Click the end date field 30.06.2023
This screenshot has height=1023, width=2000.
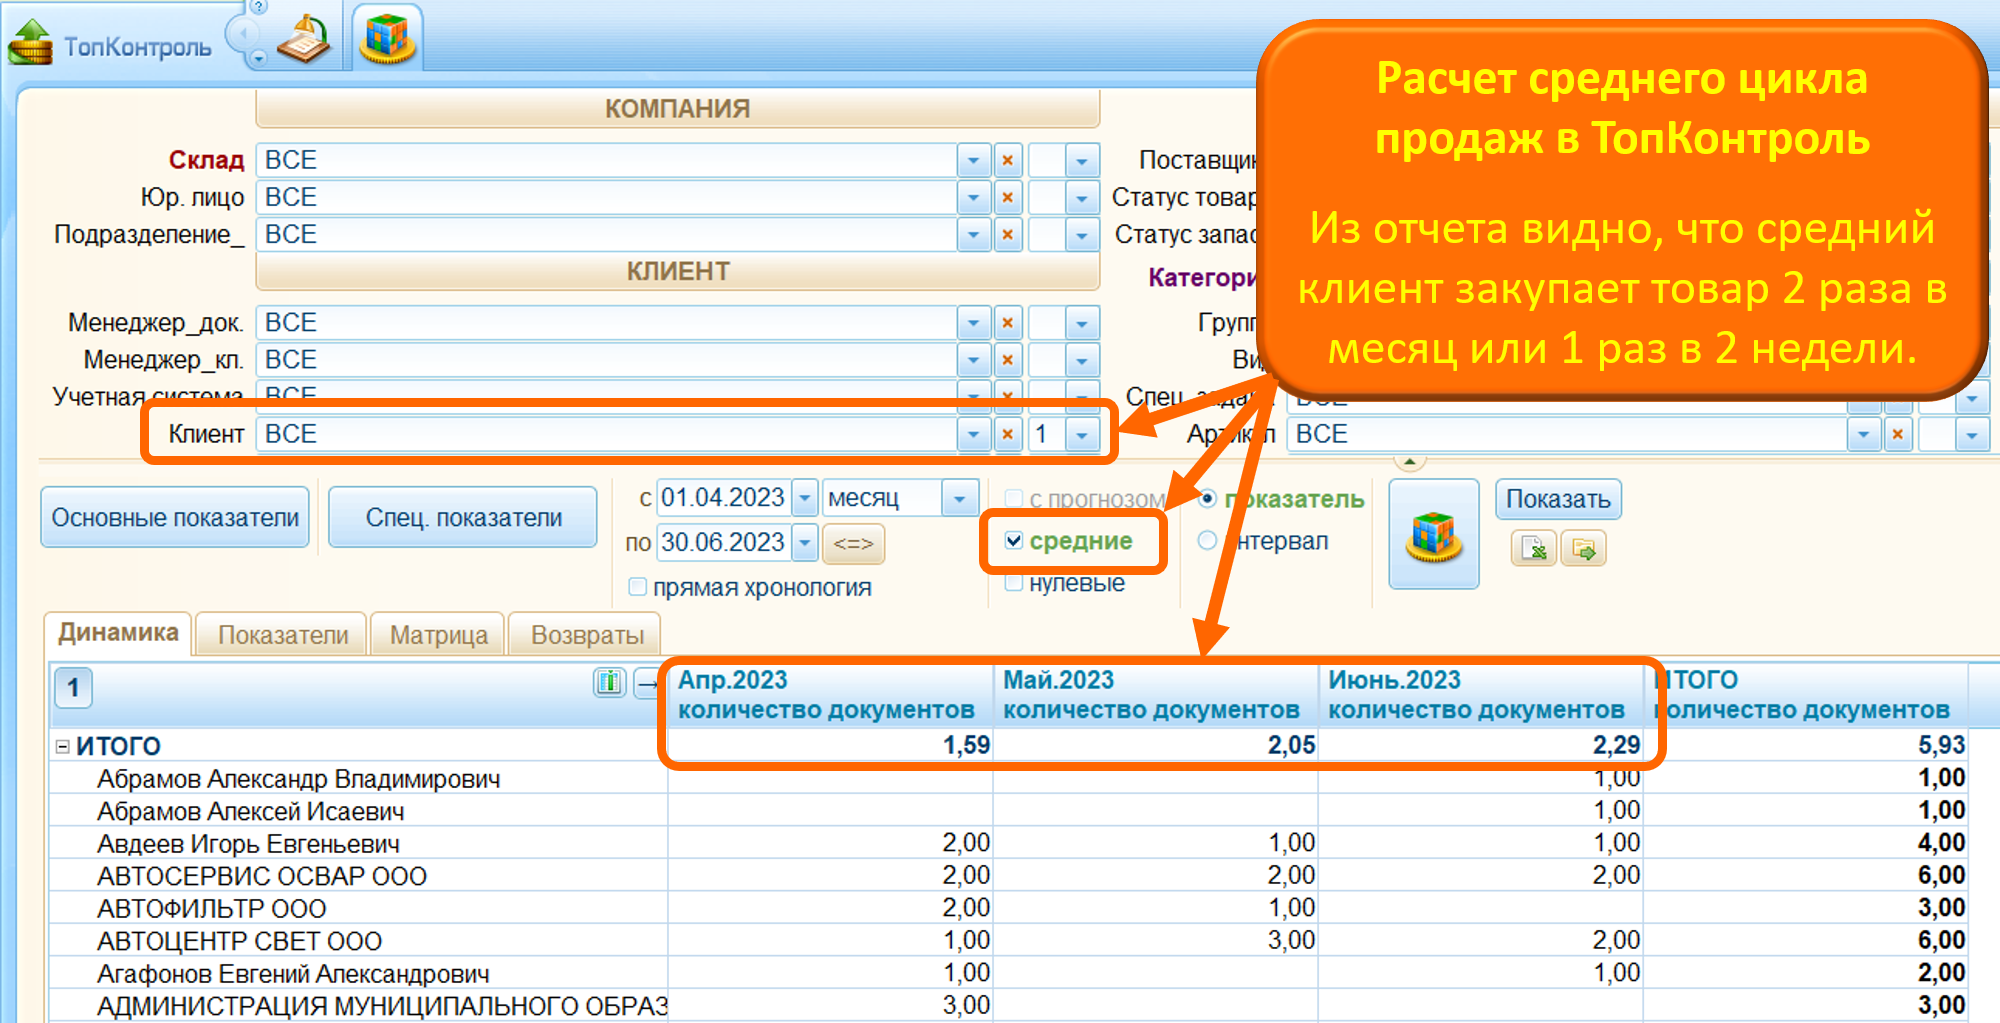(723, 543)
